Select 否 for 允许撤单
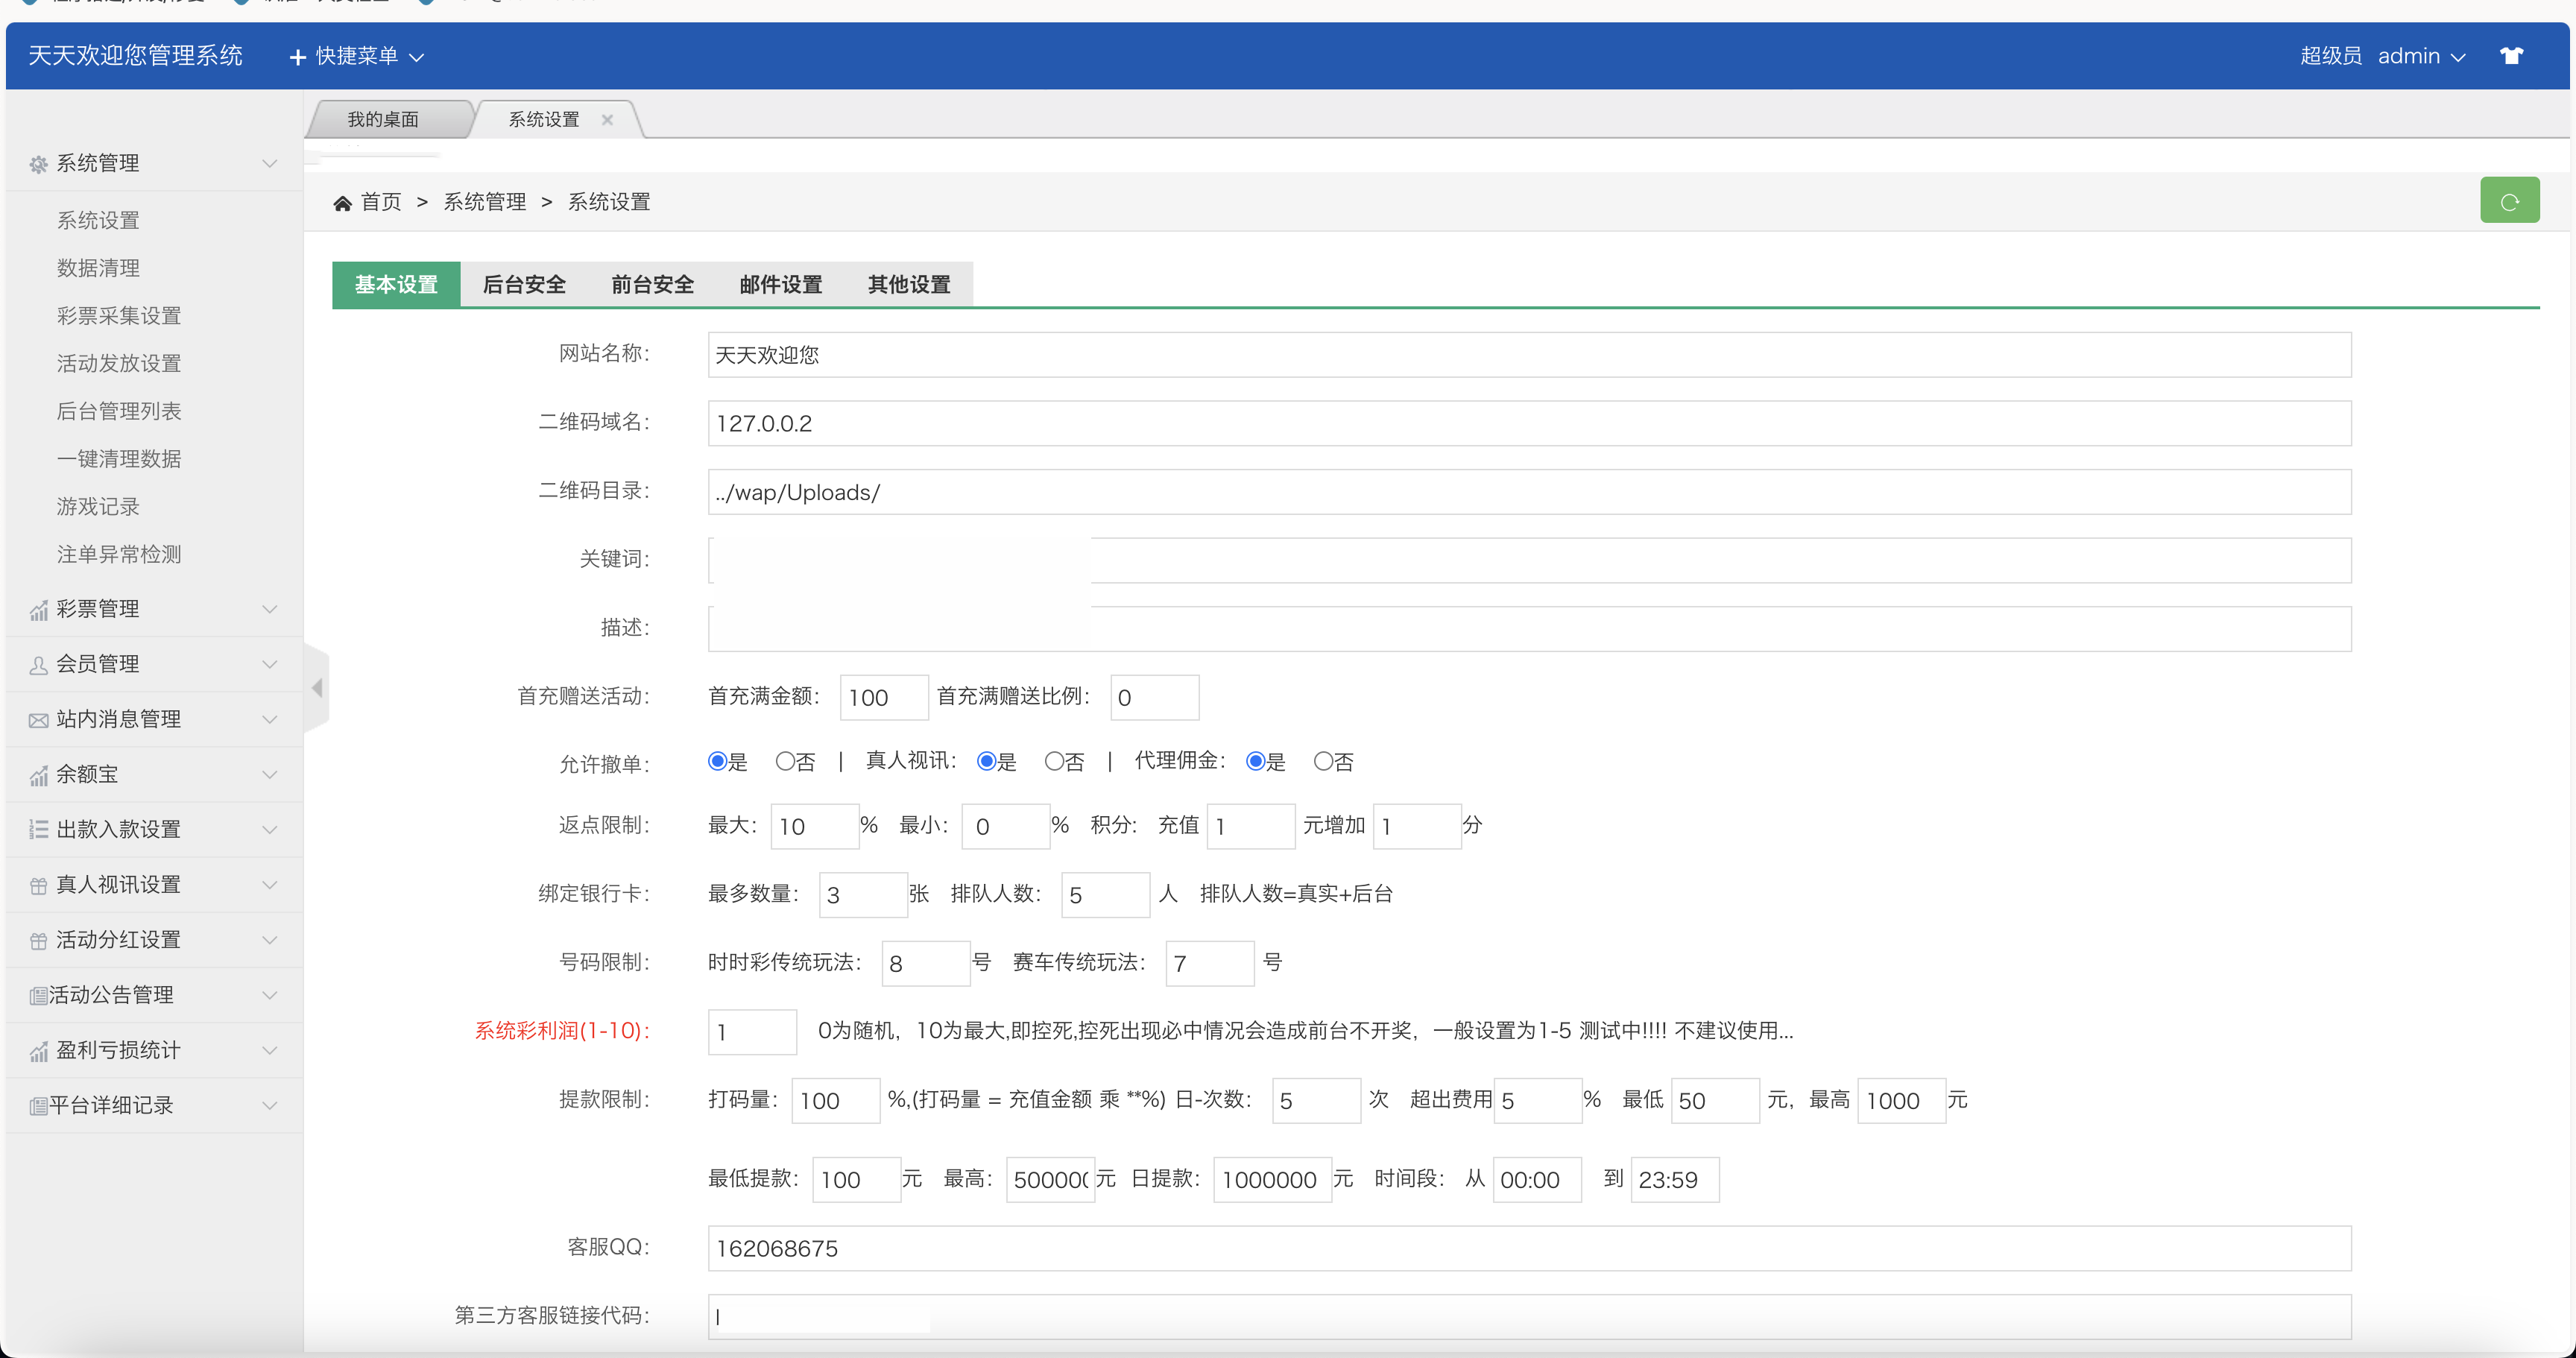This screenshot has height=1358, width=2576. click(x=785, y=762)
